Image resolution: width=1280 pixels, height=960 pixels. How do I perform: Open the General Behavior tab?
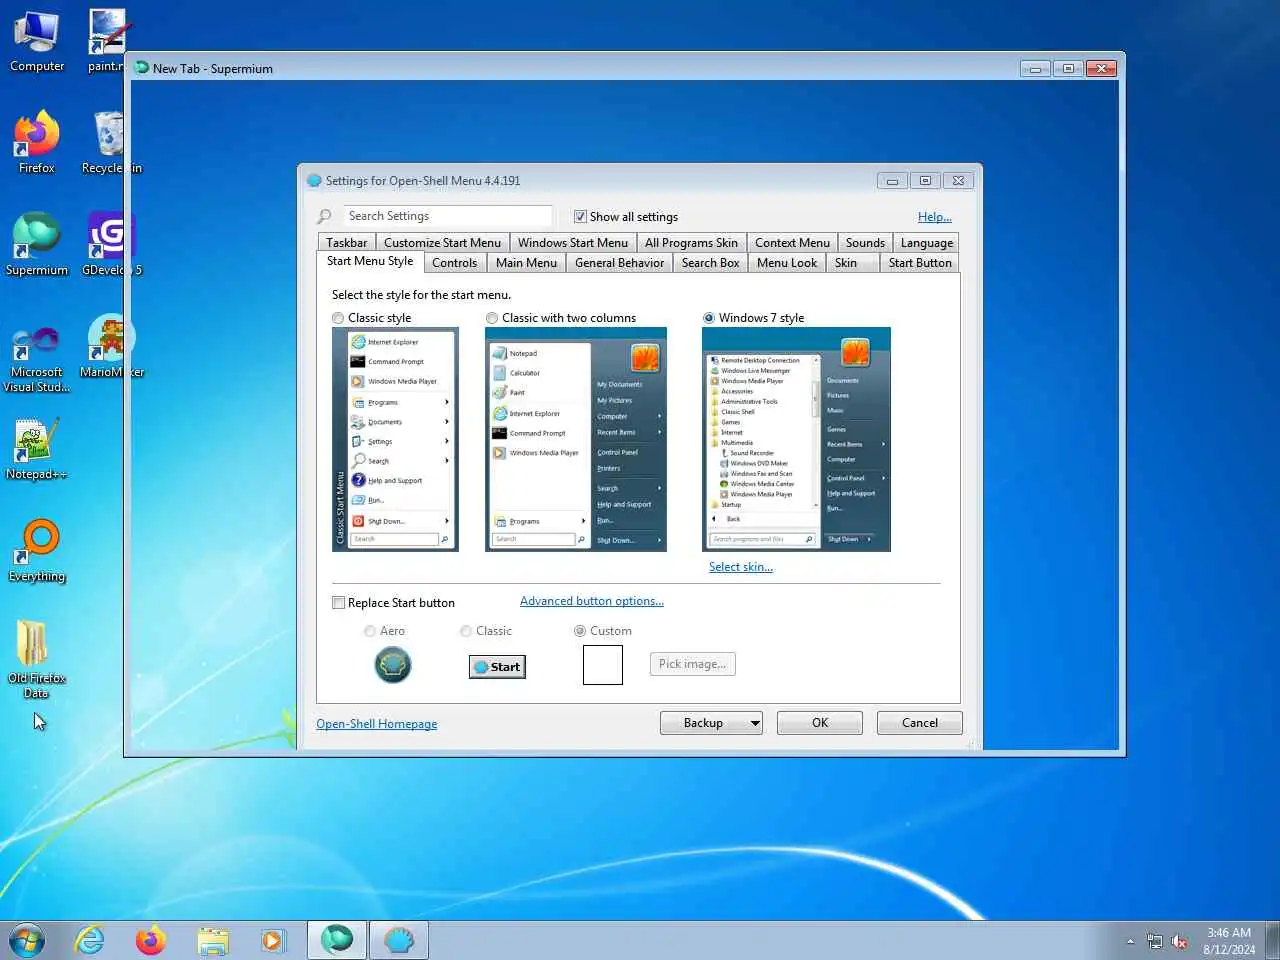619,263
